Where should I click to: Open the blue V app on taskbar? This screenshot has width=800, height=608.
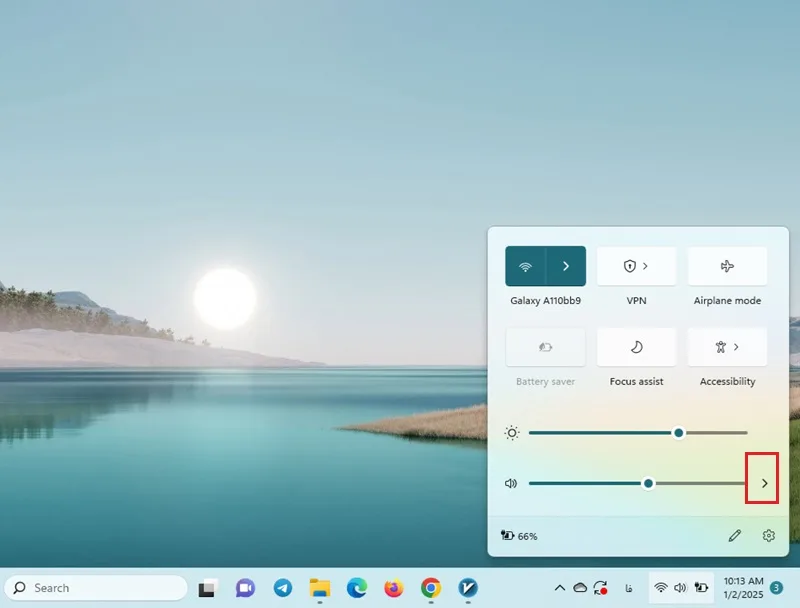pyautogui.click(x=468, y=588)
